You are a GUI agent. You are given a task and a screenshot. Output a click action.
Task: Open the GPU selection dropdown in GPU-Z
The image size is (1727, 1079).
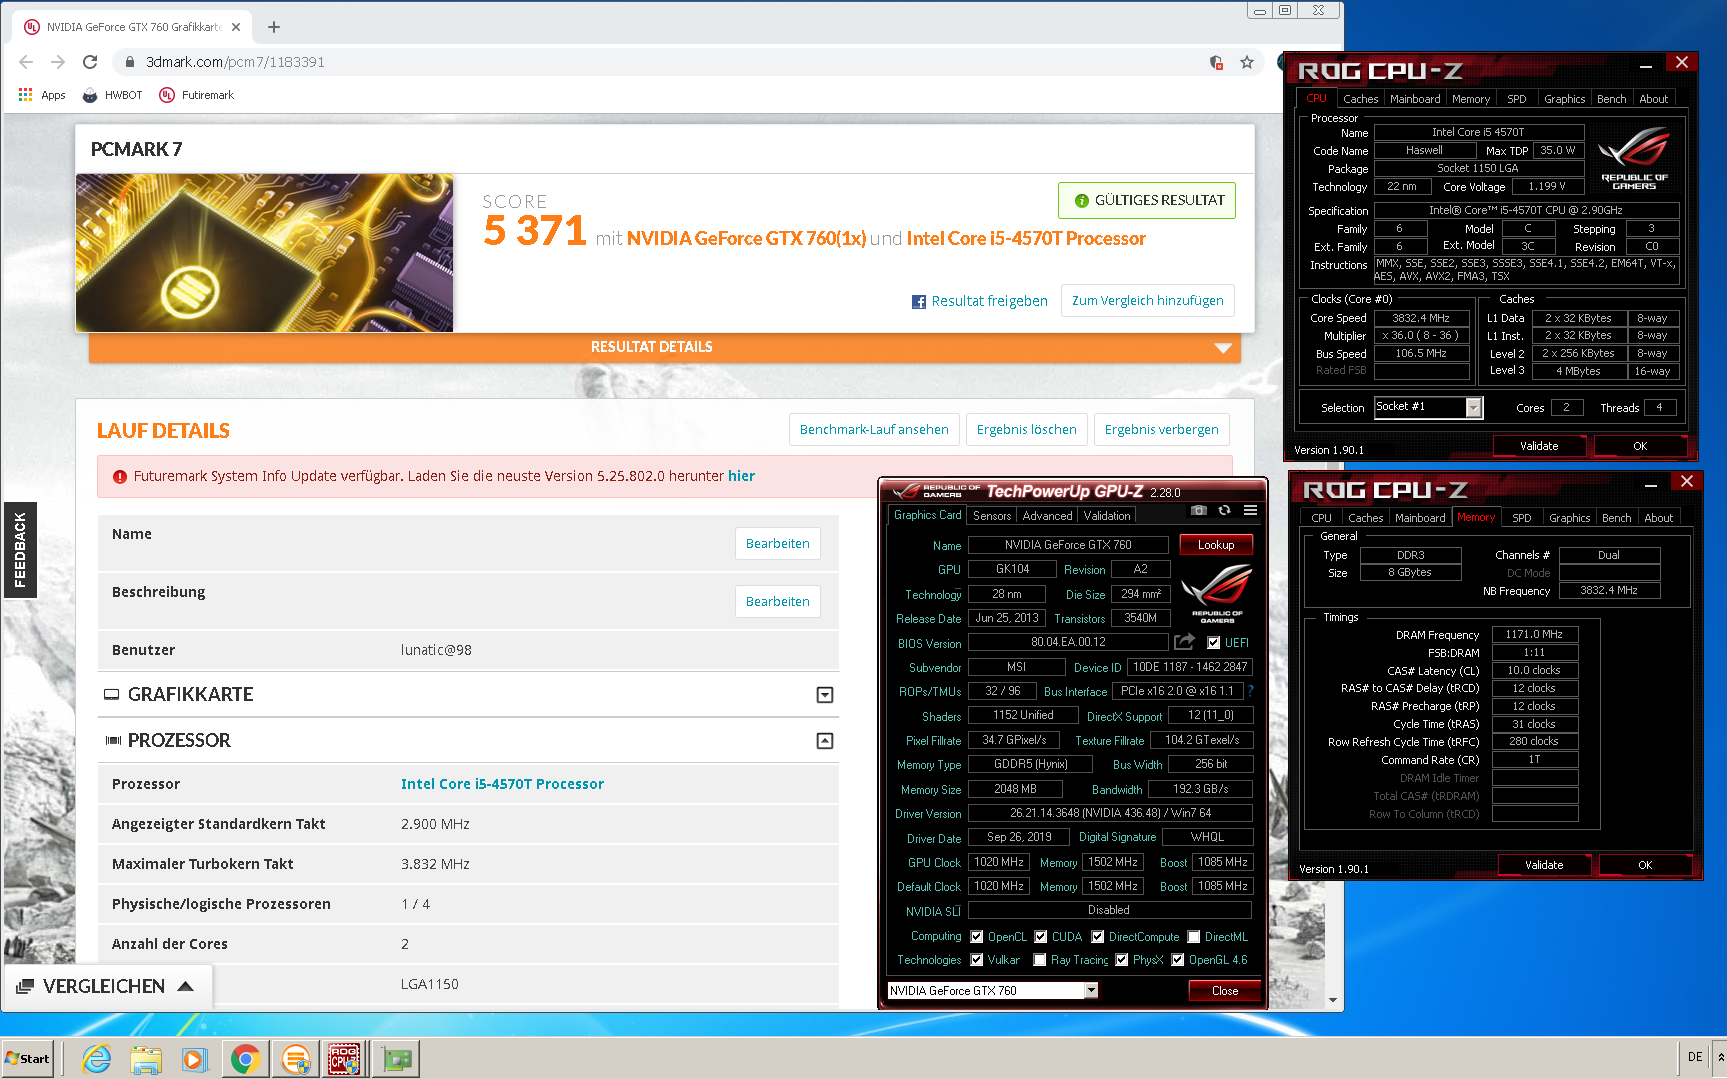[1091, 990]
